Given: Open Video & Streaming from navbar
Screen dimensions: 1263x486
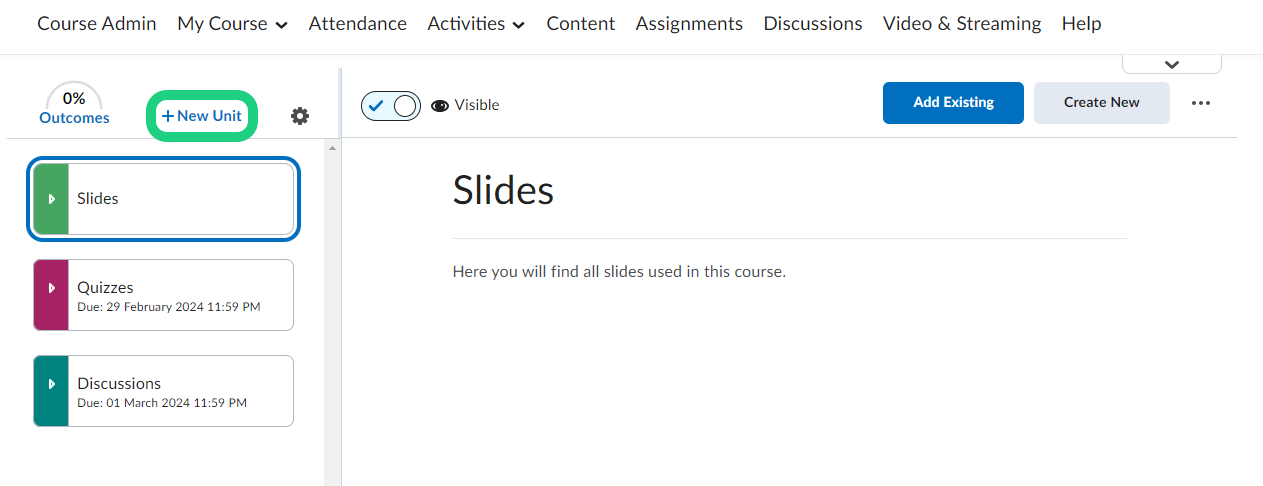Looking at the screenshot, I should tap(961, 23).
